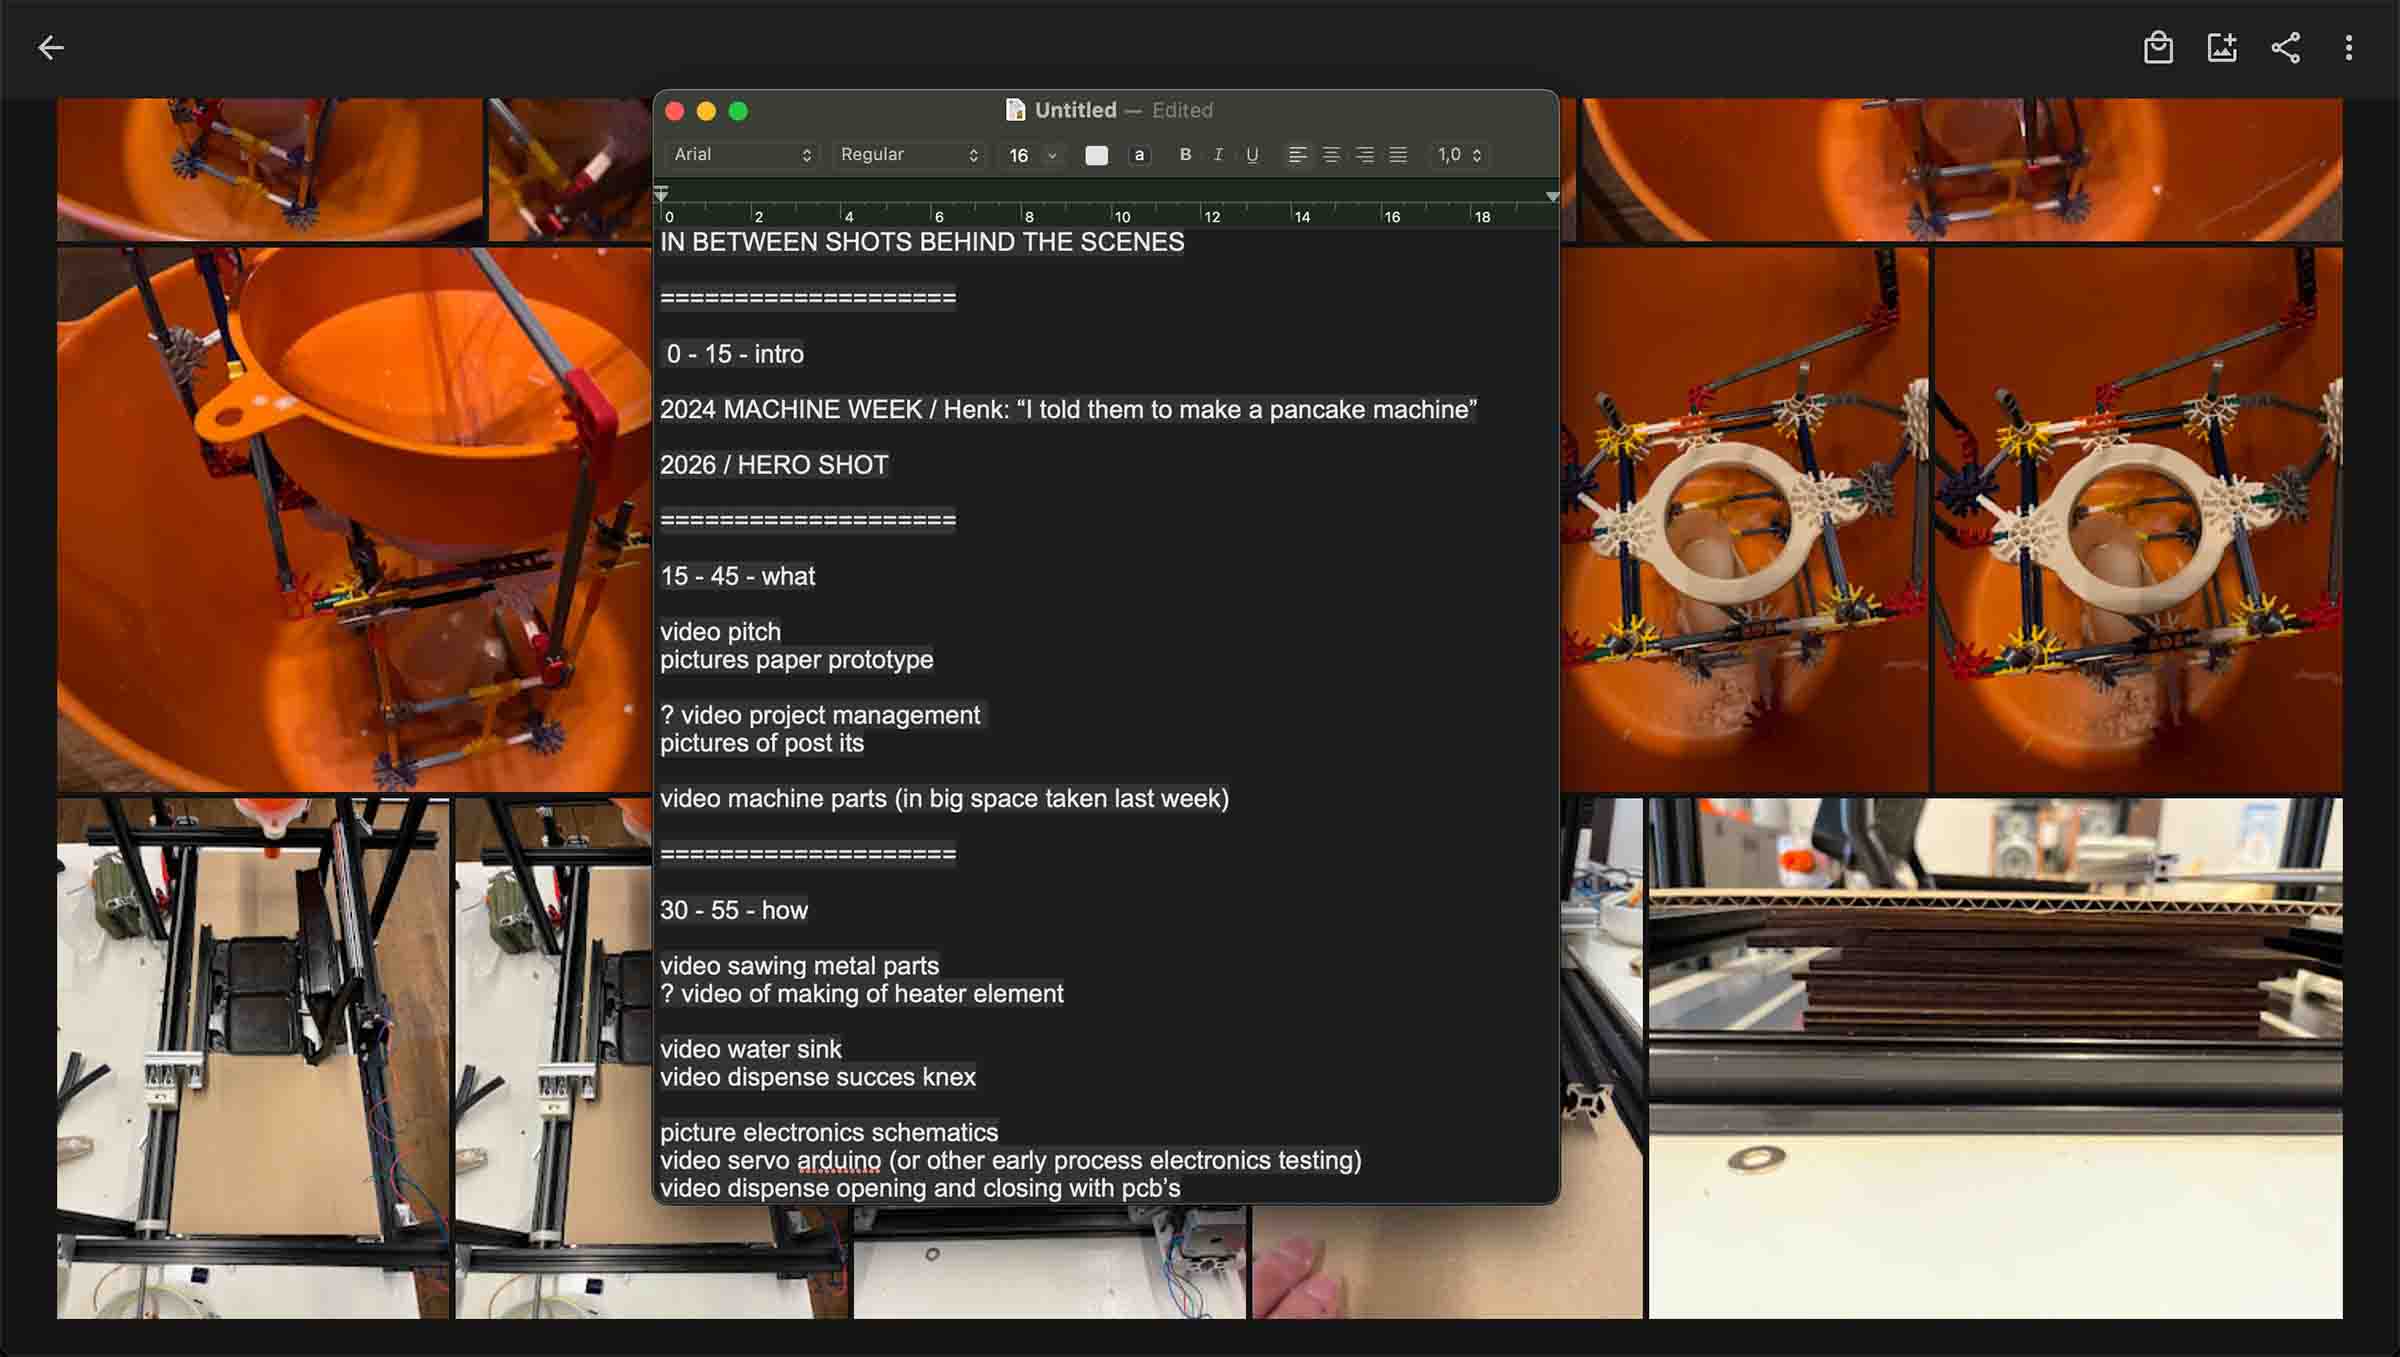Screen dimensions: 2400x1357
Task: Click the misspelled word arduino
Action: point(838,1160)
